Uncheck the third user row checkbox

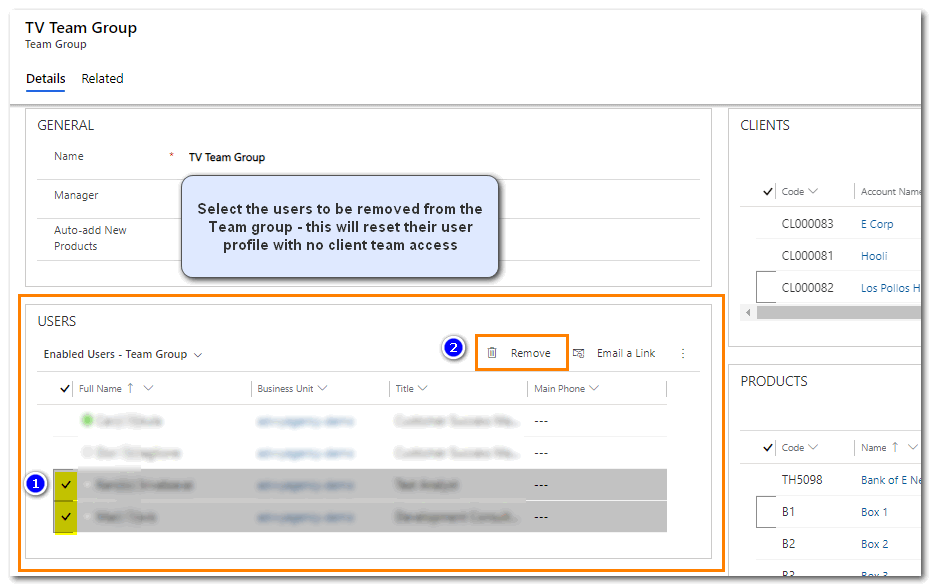(x=66, y=485)
